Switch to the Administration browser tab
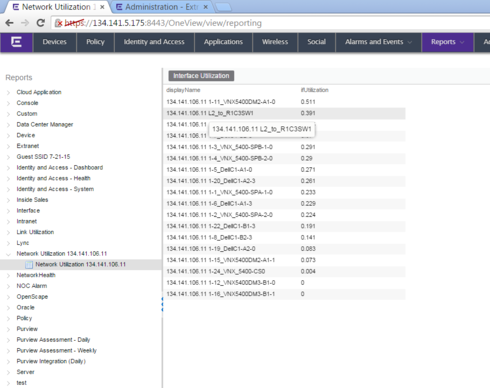 click(162, 7)
